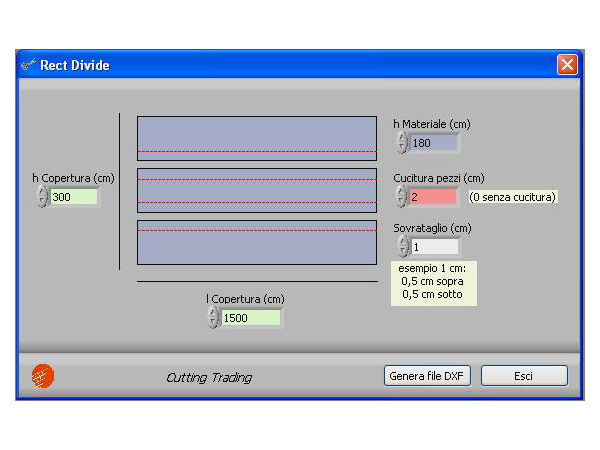This screenshot has height=450, width=600.
Task: Increase Cucitura pezzi with stepper up arrow
Action: 401,191
